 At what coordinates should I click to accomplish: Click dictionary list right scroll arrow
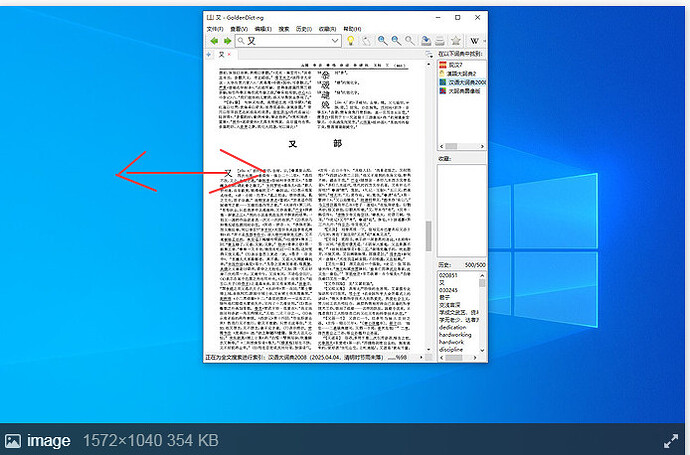[x=482, y=146]
